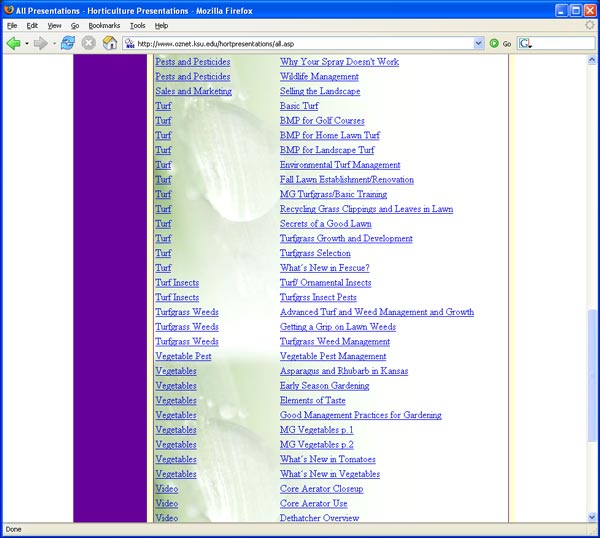Click the address bar URL field
600x538 pixels.
pos(304,44)
